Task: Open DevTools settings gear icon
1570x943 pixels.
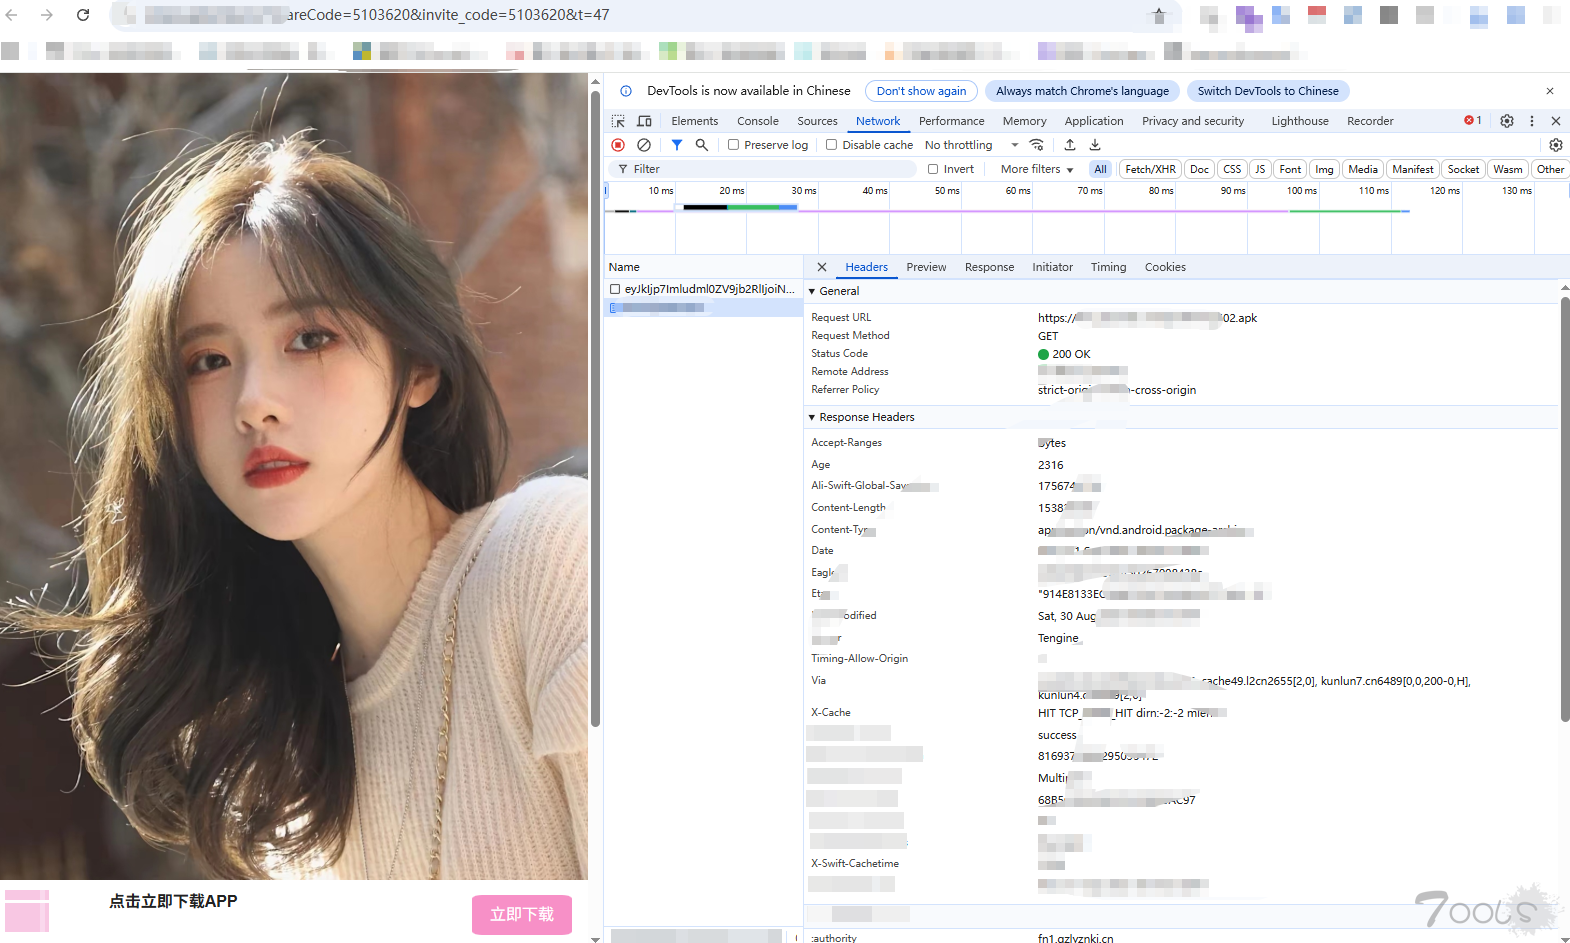Action: point(1507,121)
